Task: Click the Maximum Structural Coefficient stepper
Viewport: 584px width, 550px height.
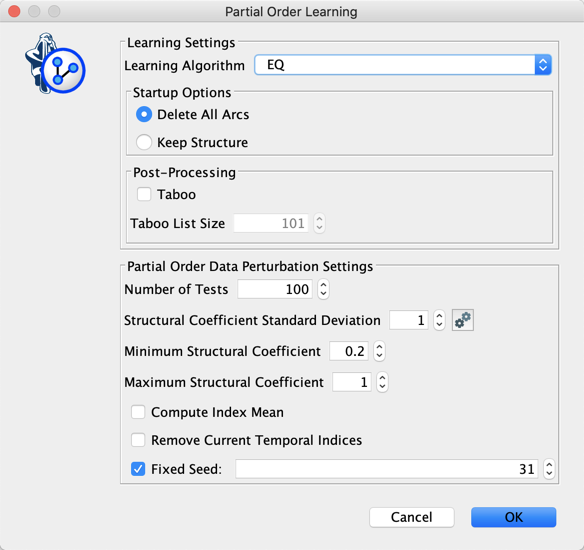Action: [x=382, y=382]
